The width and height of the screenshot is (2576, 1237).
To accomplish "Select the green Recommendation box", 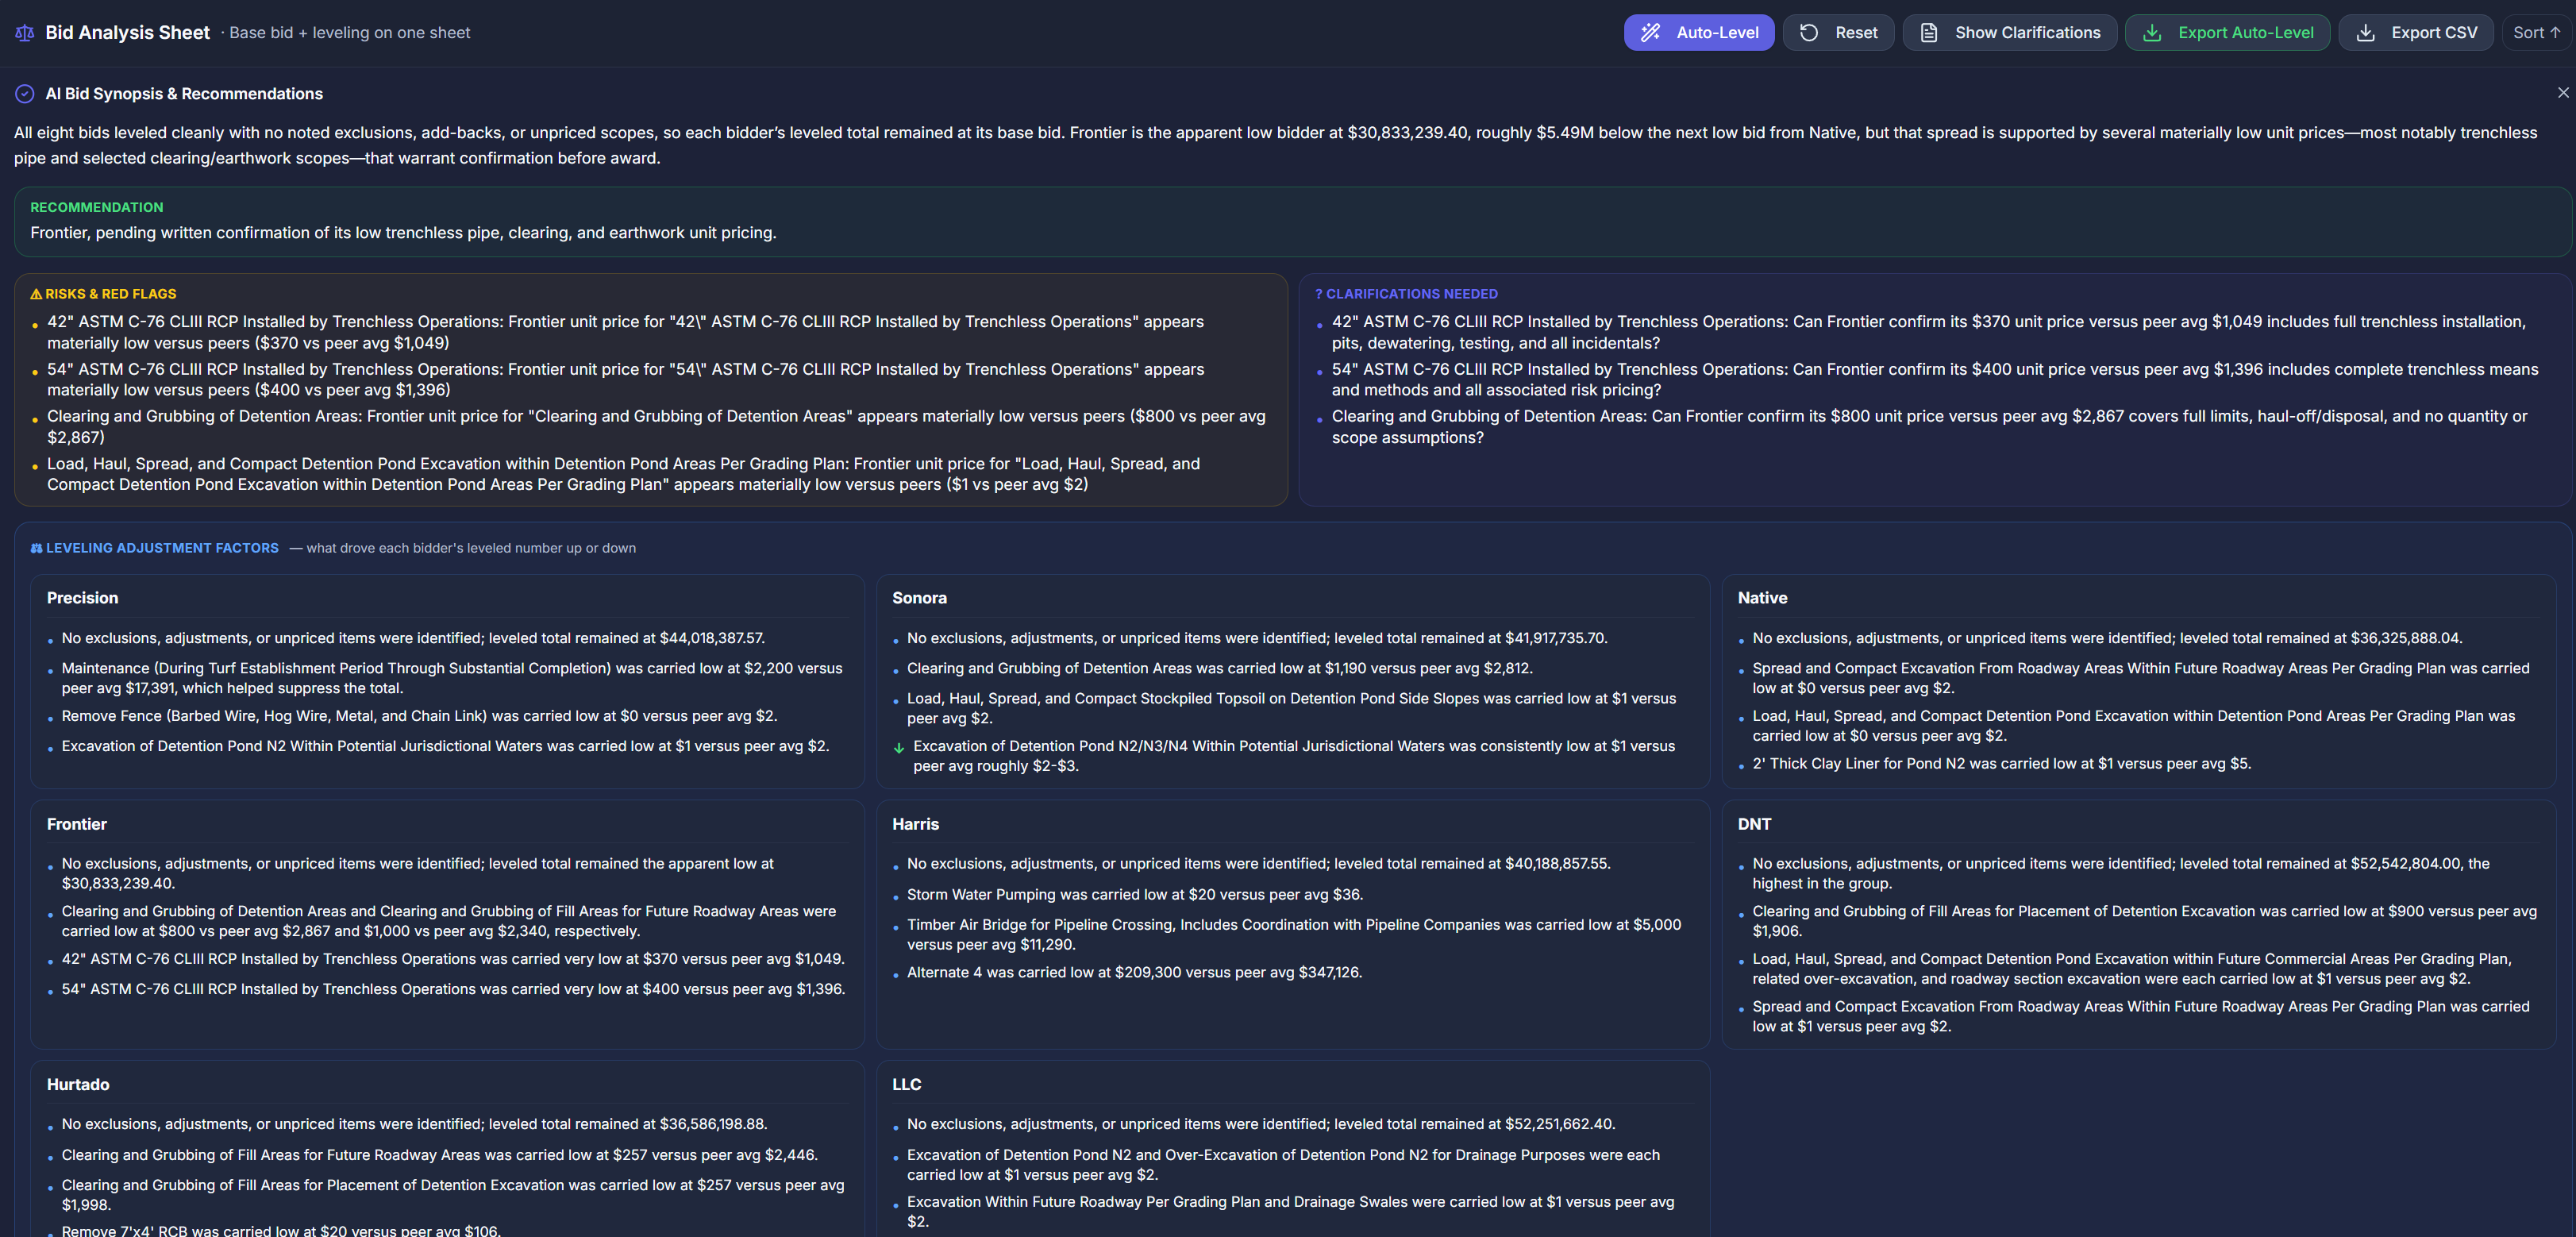I will point(1292,221).
